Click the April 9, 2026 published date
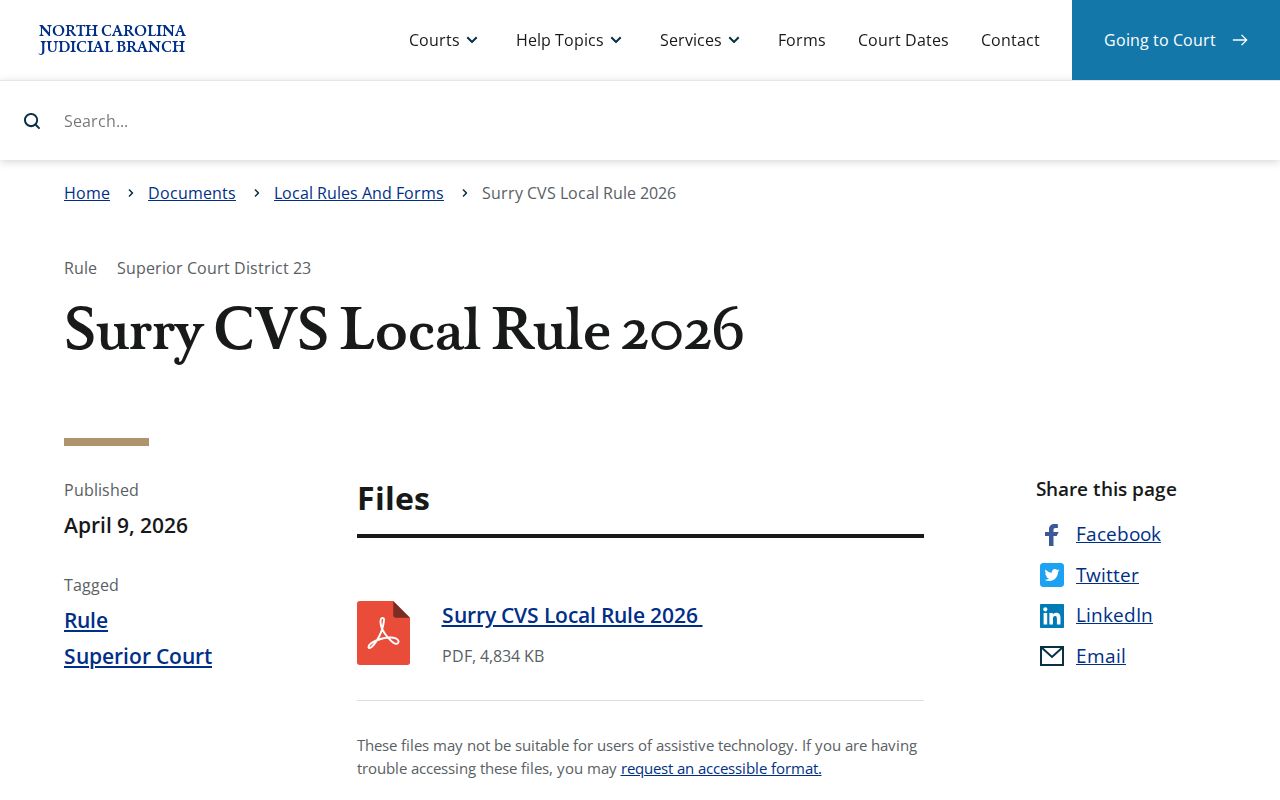 [x=126, y=525]
